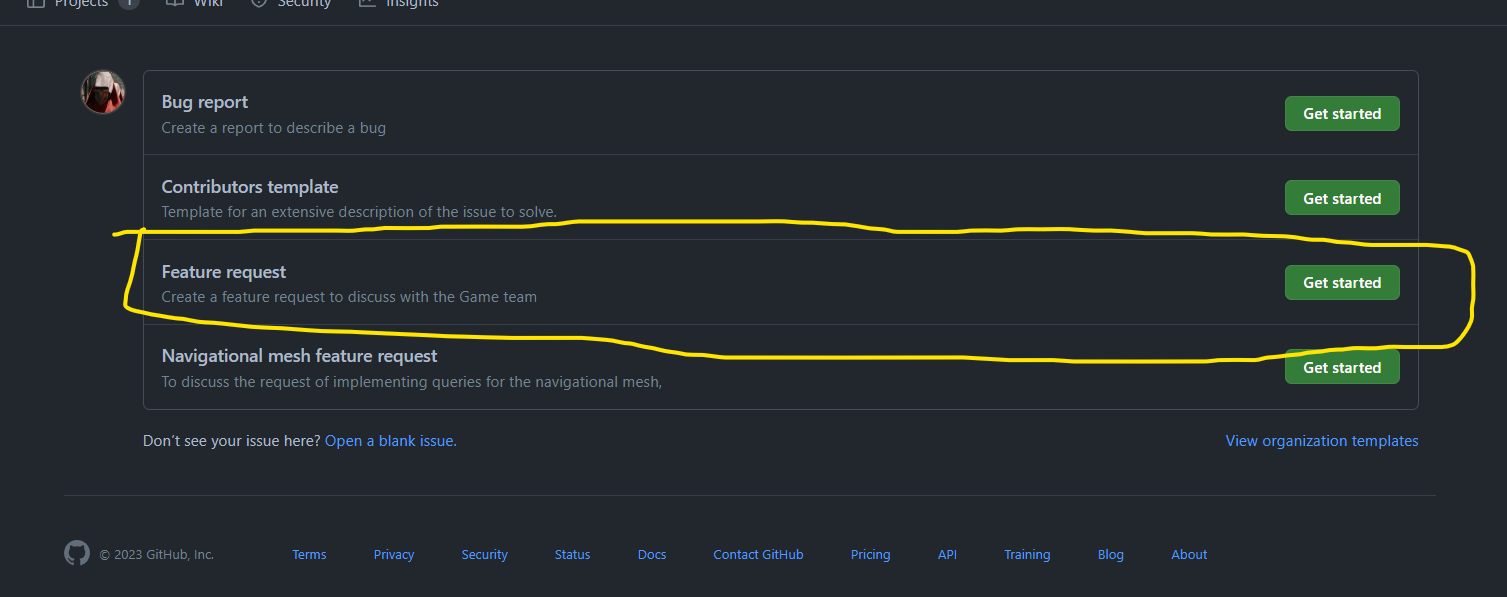The width and height of the screenshot is (1507, 597).
Task: View organization templates
Action: pyautogui.click(x=1322, y=441)
